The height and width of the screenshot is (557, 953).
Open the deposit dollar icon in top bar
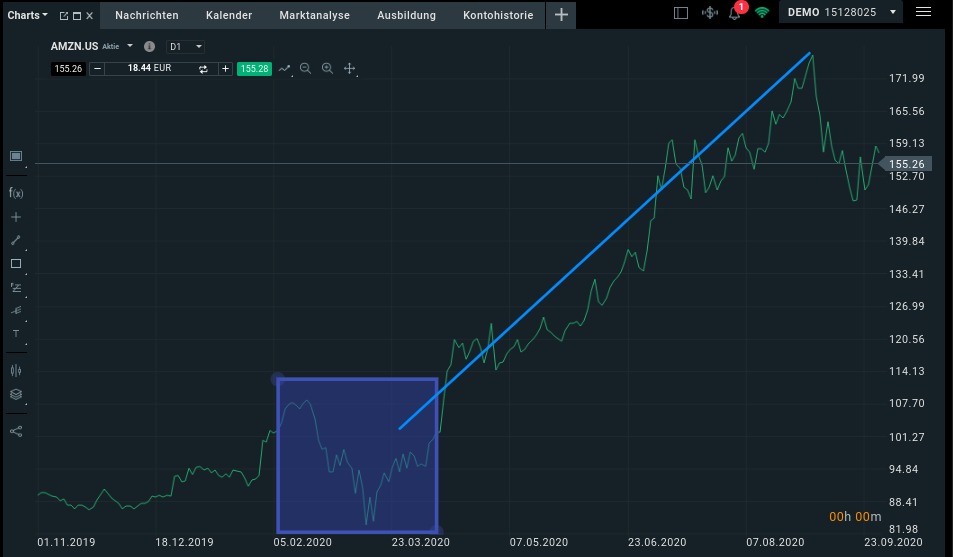click(x=709, y=13)
